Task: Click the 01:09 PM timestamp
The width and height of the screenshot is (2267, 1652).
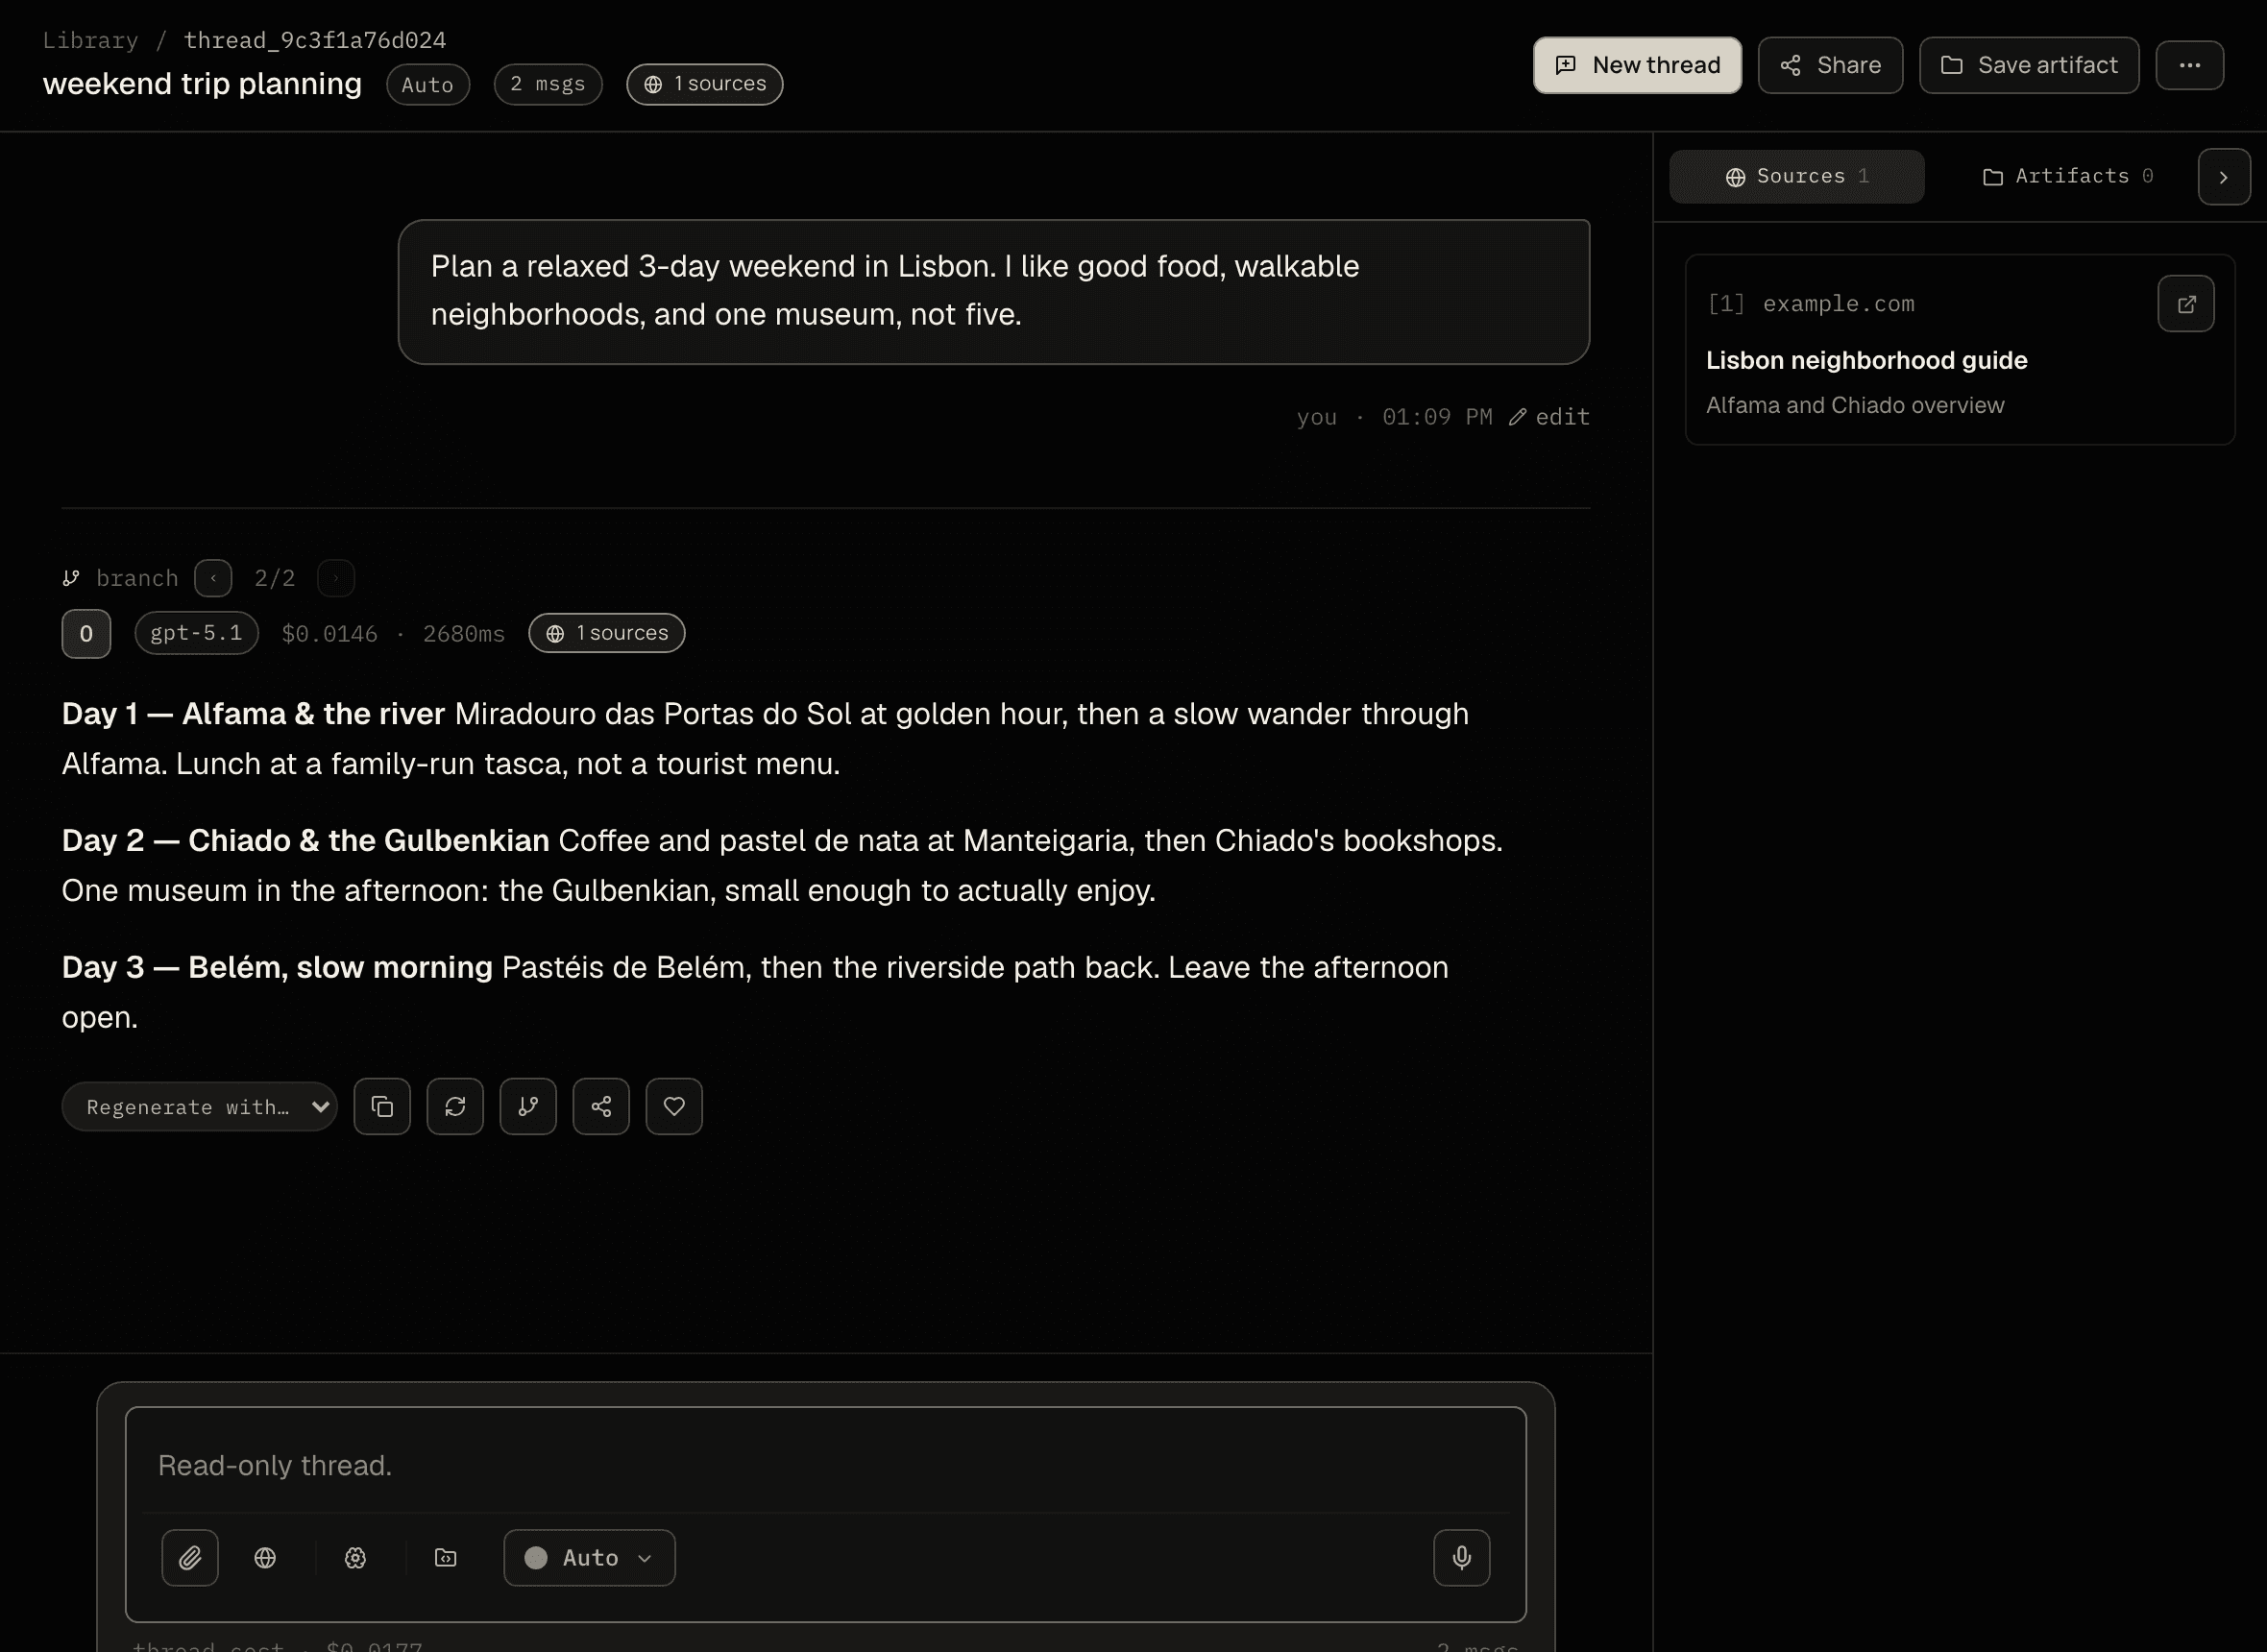Action: click(1437, 417)
